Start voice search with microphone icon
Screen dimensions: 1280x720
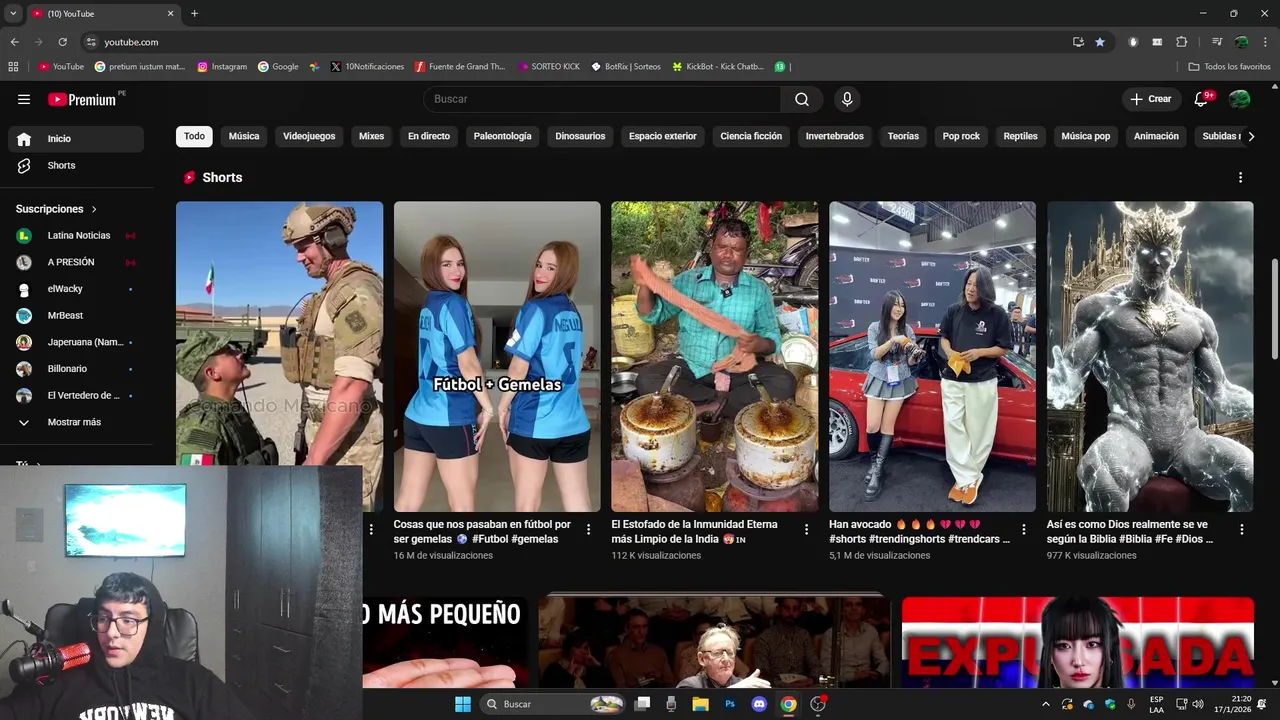pyautogui.click(x=847, y=99)
